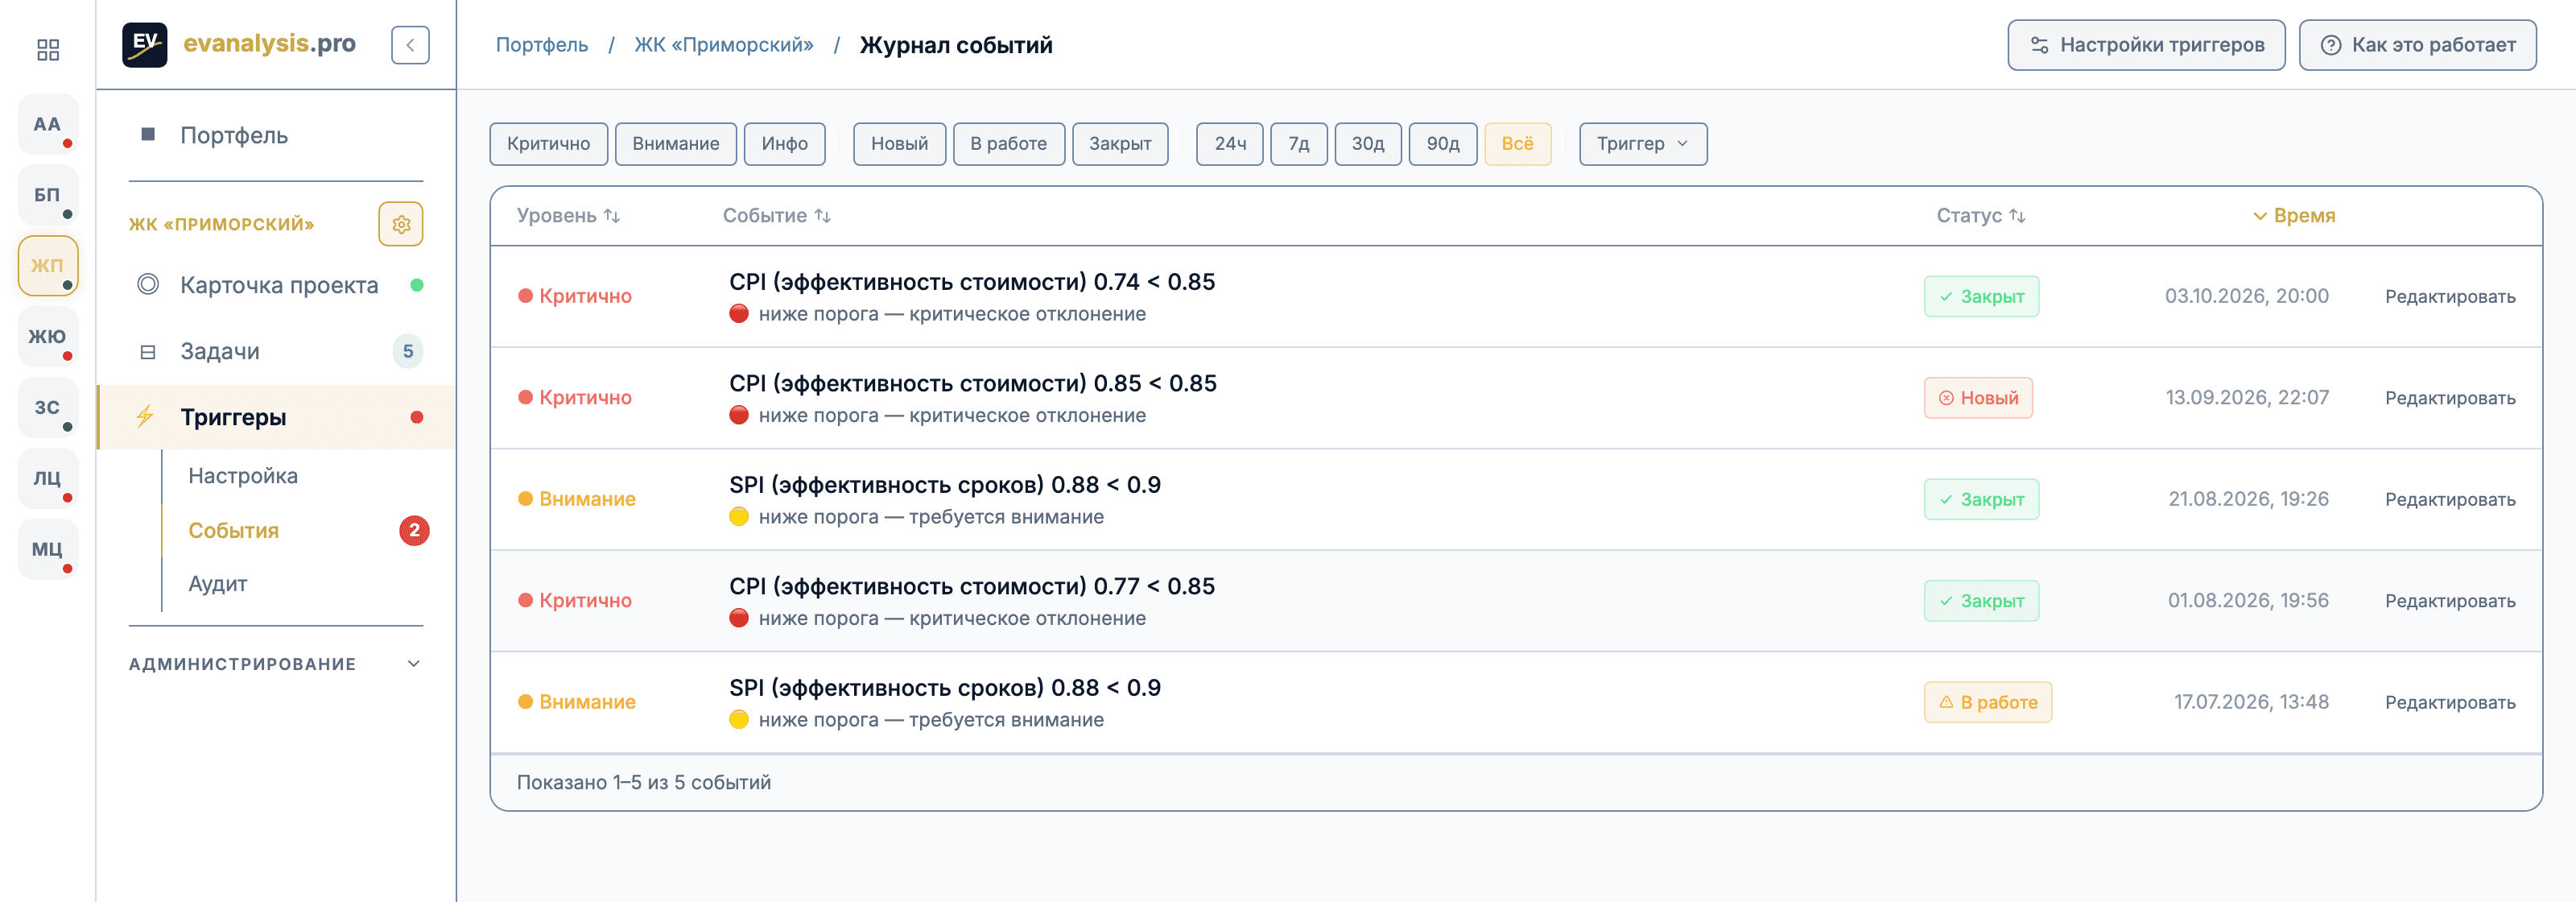Select the ЖП project avatar
The height and width of the screenshot is (902, 2576).
(48, 265)
